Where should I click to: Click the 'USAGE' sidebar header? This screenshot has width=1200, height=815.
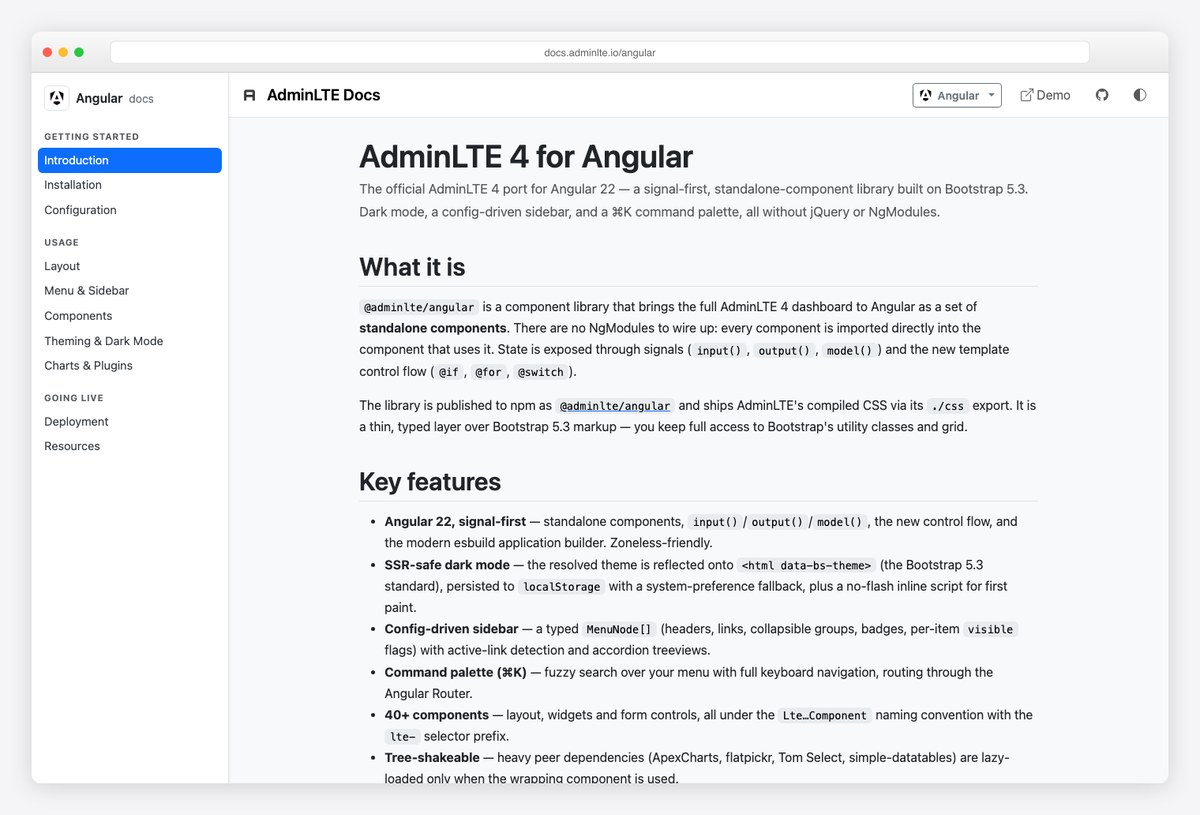pos(61,243)
